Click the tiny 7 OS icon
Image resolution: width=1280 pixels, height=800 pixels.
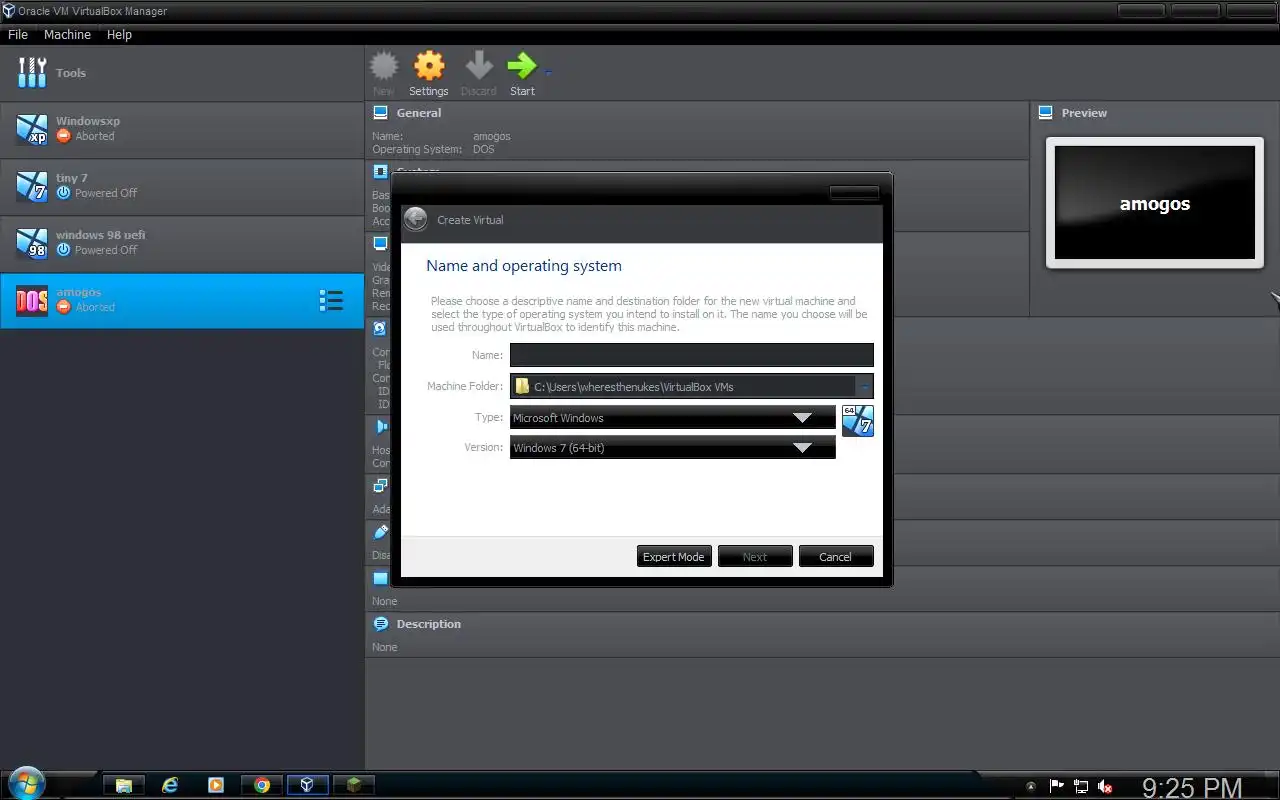point(32,186)
